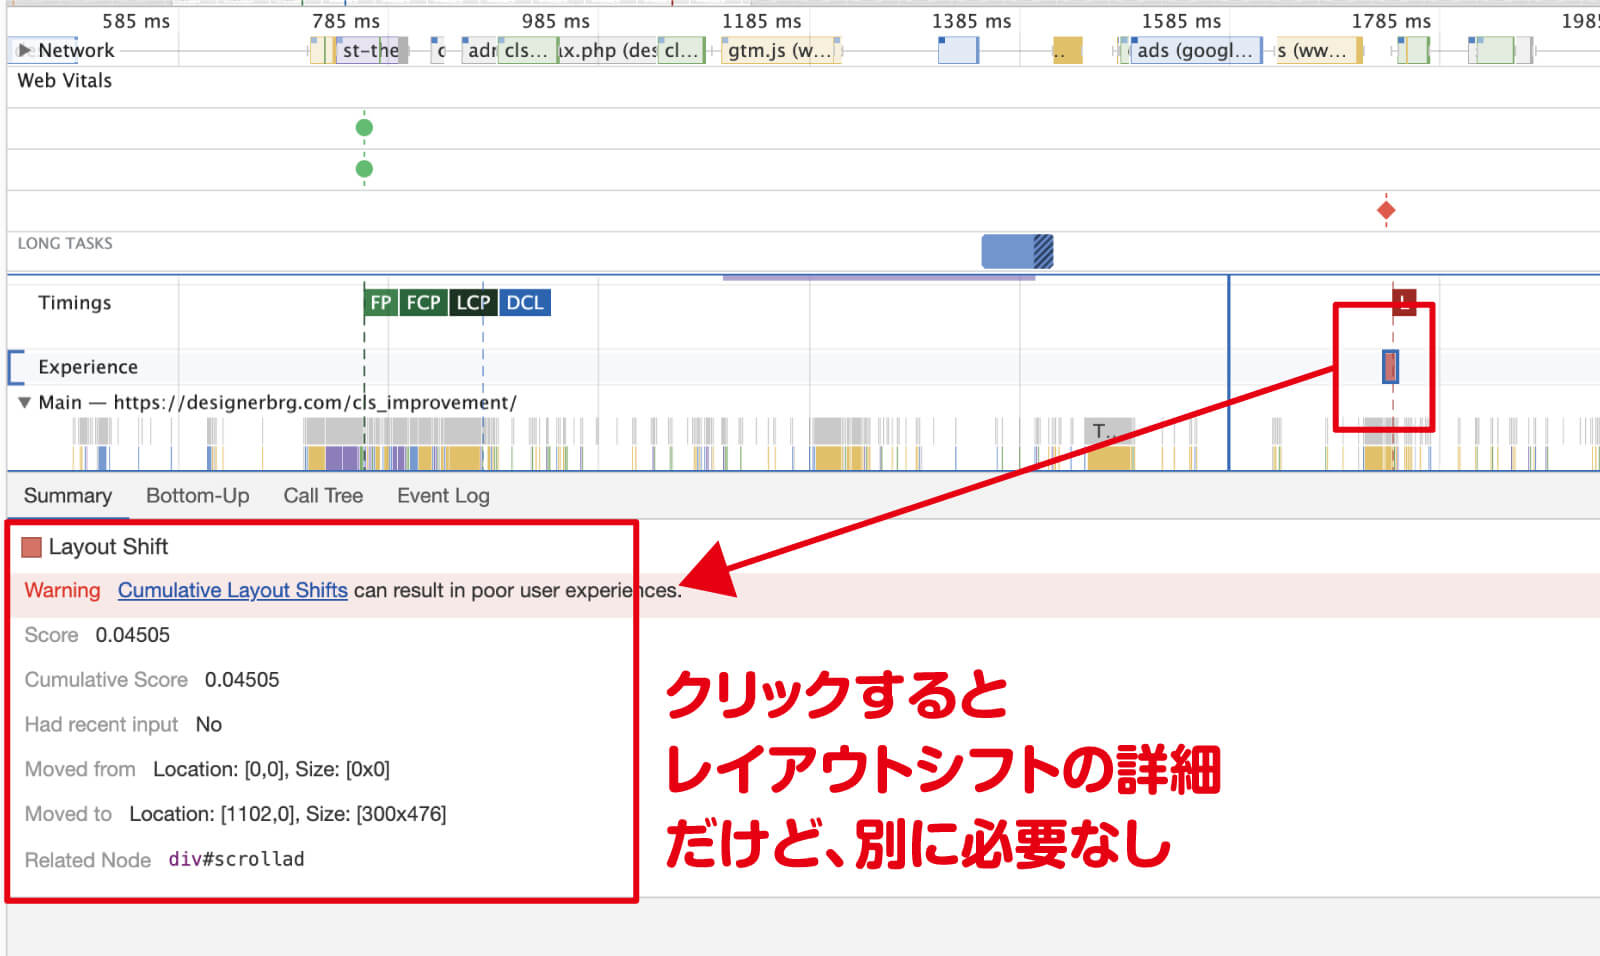1600x956 pixels.
Task: Click the red diamond Web Vitals marker
Action: 1386,210
